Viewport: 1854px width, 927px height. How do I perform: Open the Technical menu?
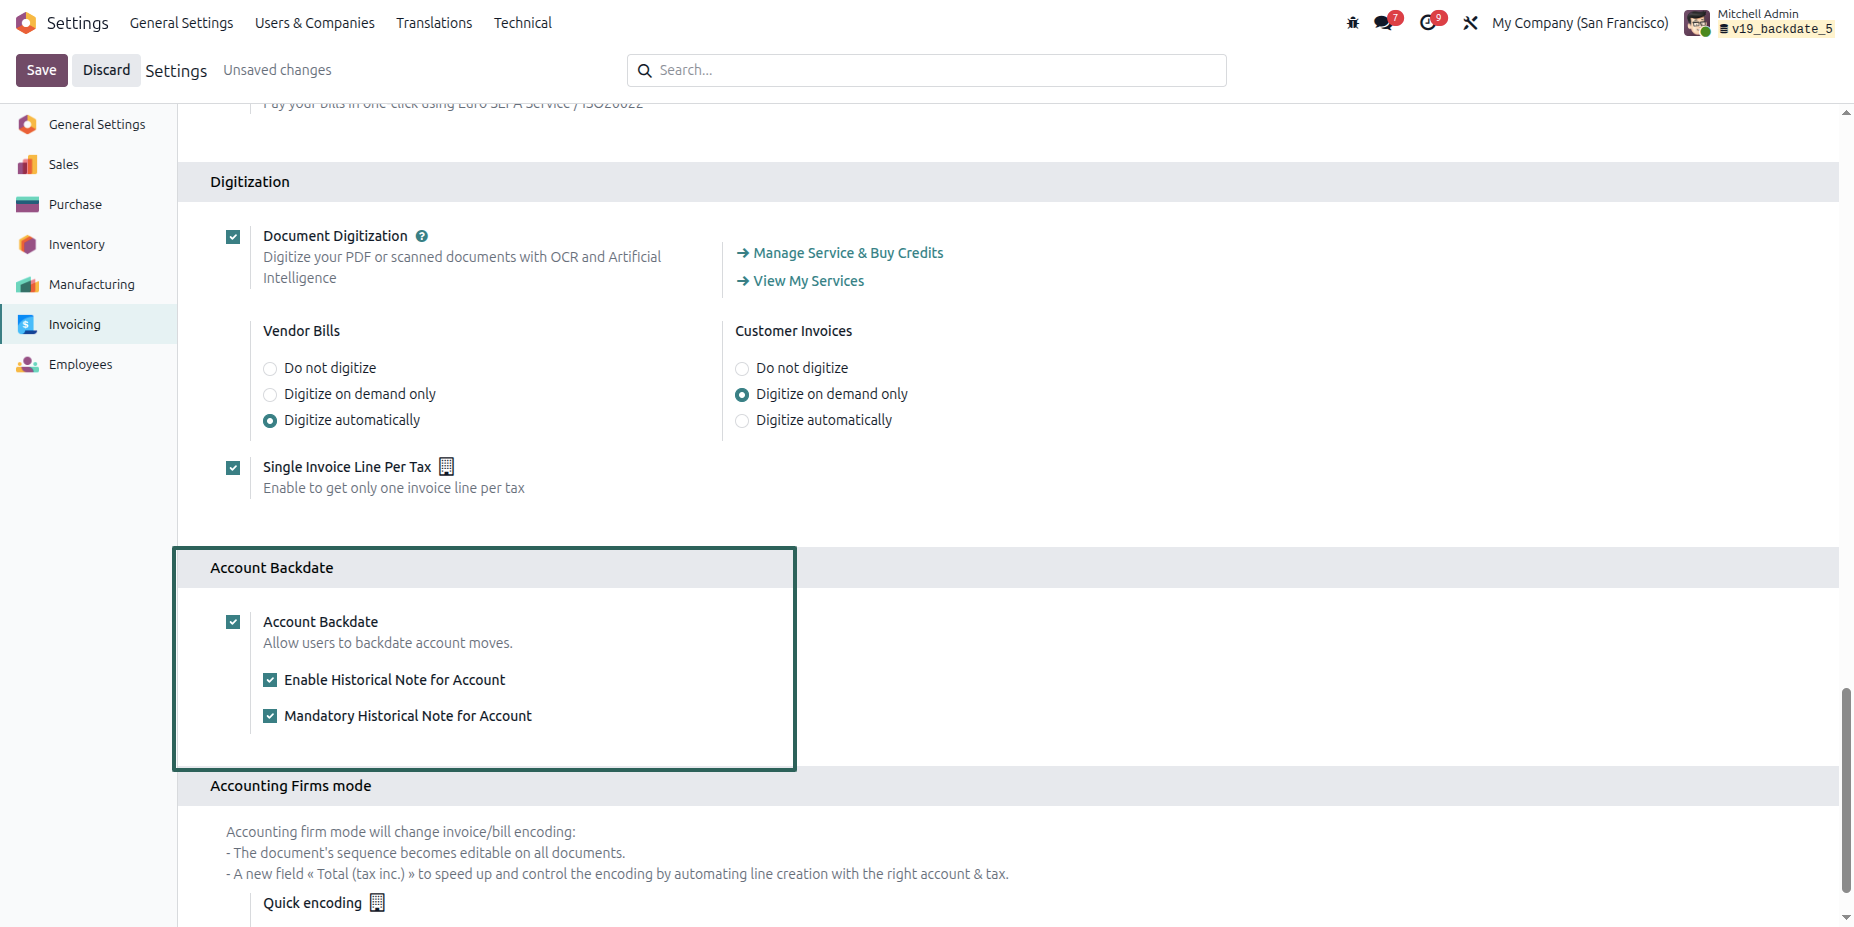click(523, 23)
